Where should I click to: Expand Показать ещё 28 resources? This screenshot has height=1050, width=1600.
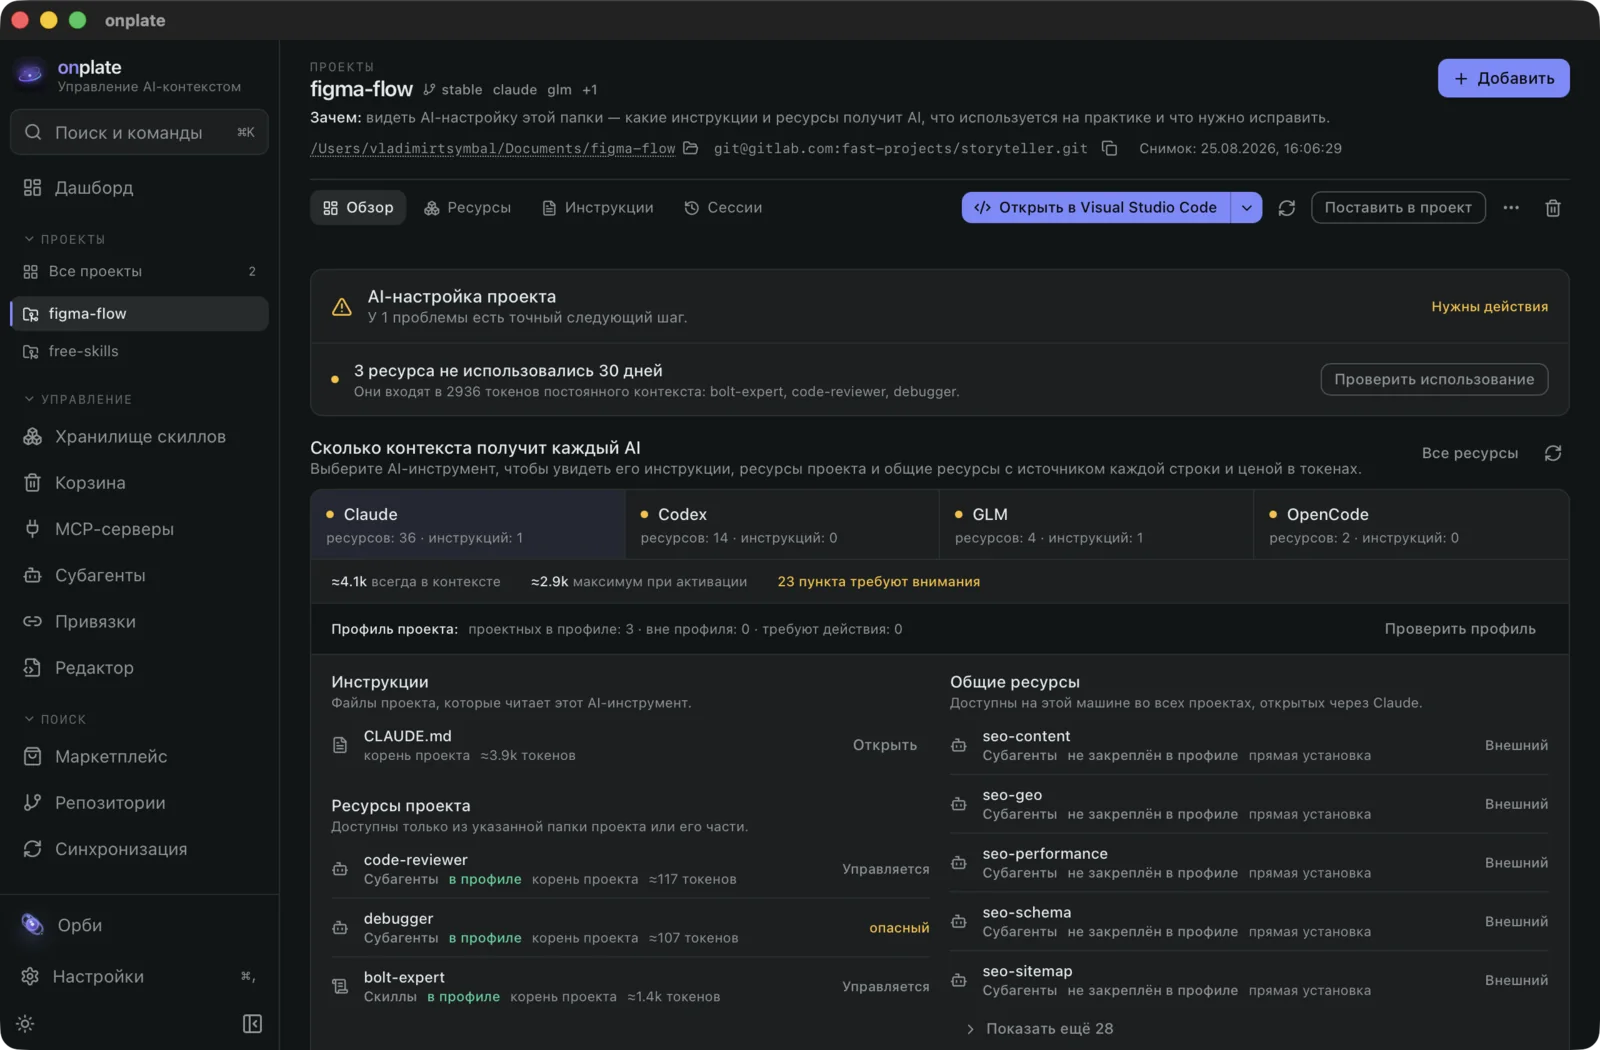tap(1040, 1029)
